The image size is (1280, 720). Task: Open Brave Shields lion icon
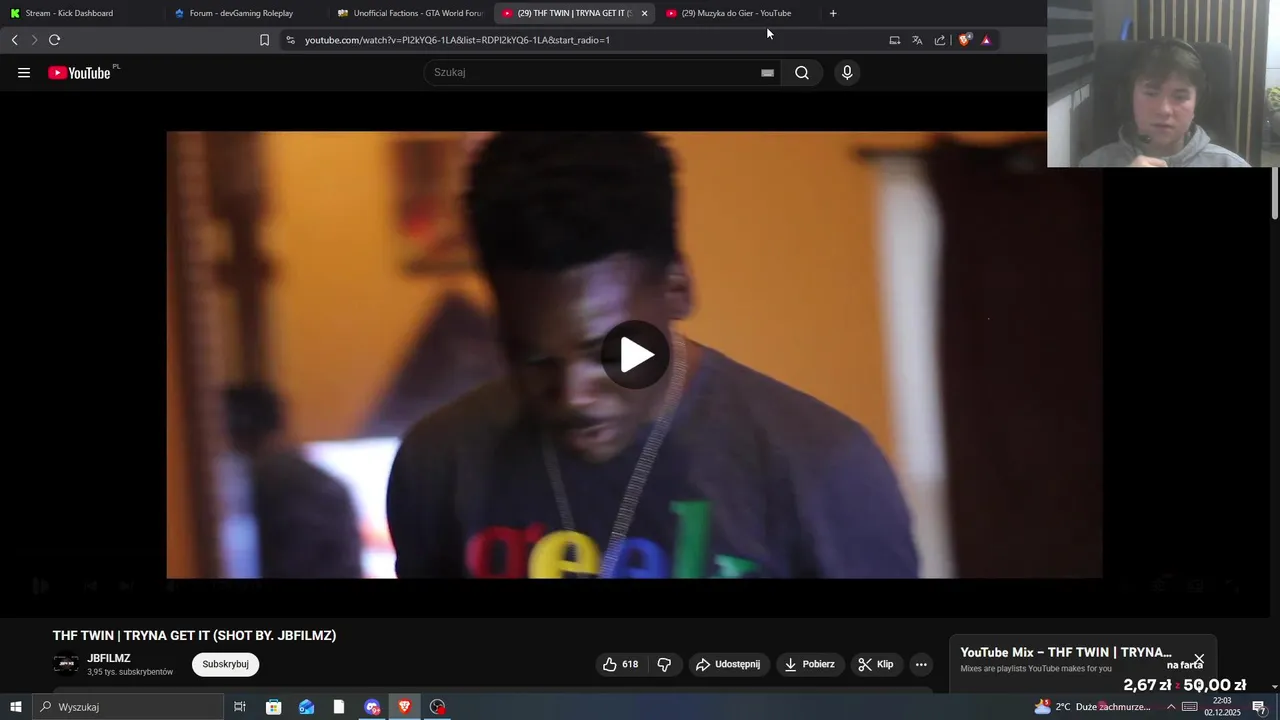pos(964,40)
